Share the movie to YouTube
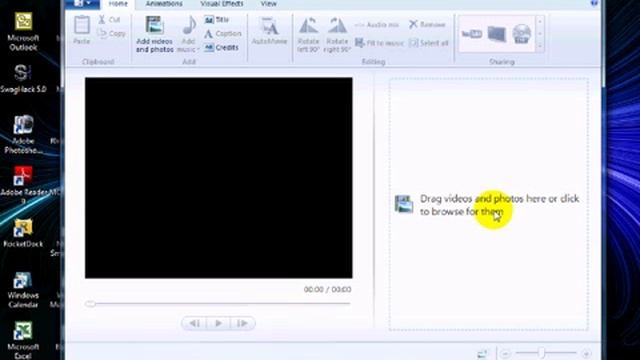This screenshot has width=640, height=360. click(472, 34)
